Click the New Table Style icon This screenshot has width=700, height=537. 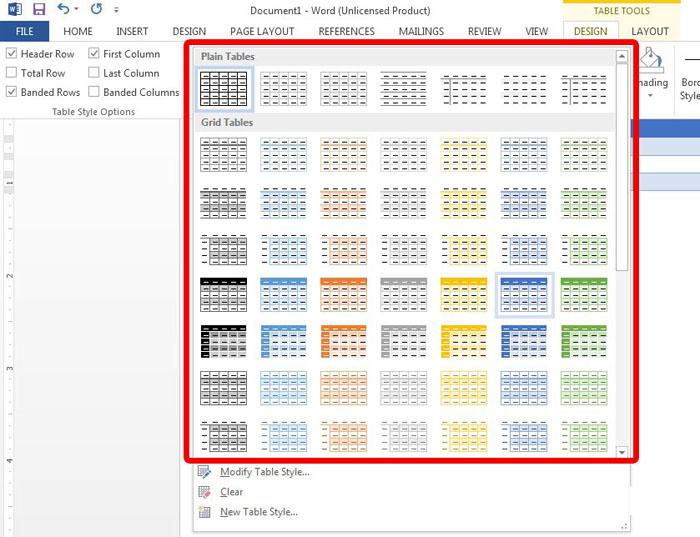(x=204, y=512)
